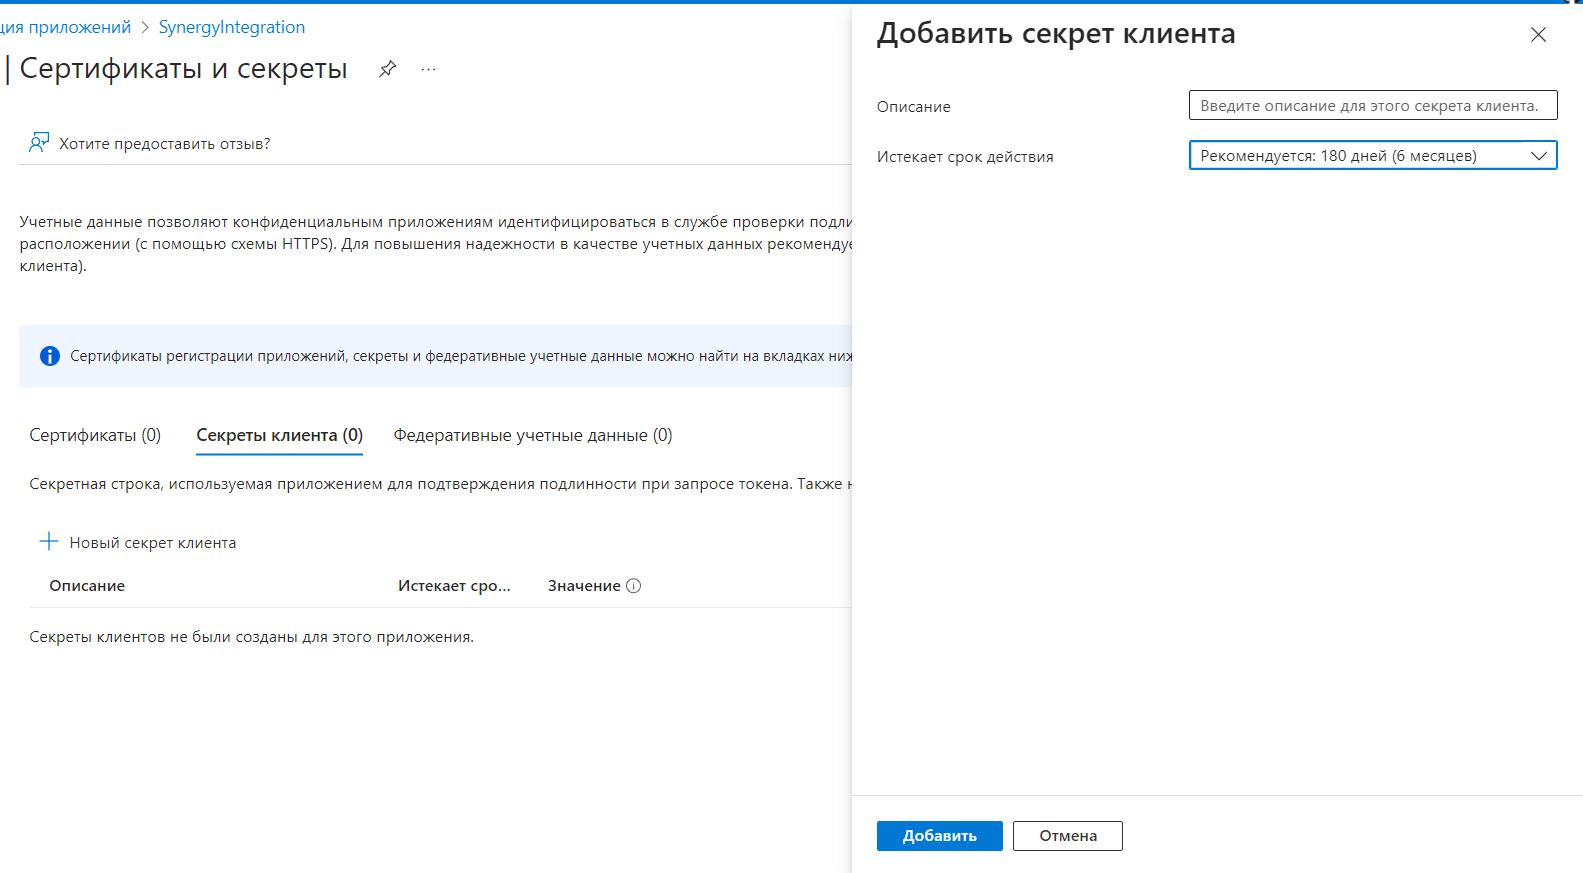Image resolution: width=1583 pixels, height=873 pixels.
Task: Click the Истекает срок действия label
Action: (965, 157)
